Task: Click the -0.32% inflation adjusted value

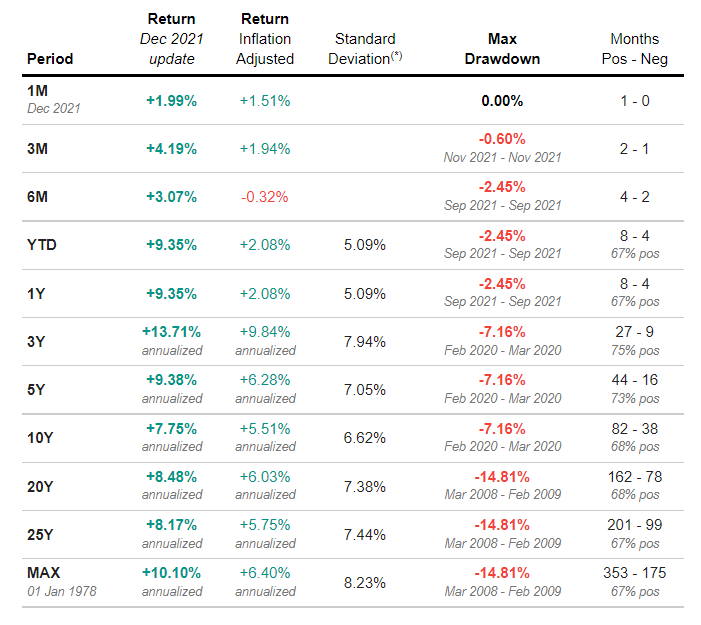Action: point(265,197)
